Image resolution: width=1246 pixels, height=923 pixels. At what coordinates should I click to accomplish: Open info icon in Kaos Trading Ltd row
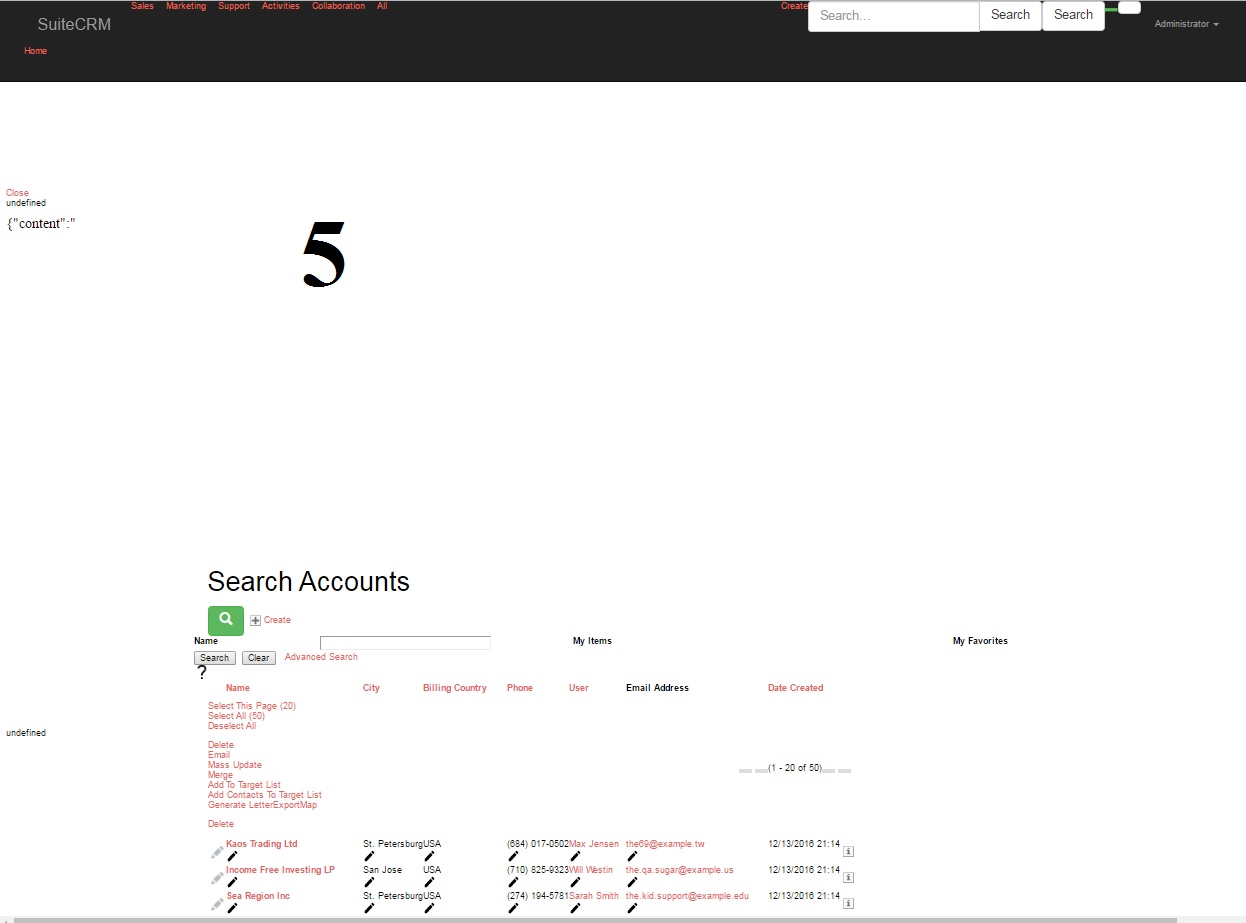(848, 852)
